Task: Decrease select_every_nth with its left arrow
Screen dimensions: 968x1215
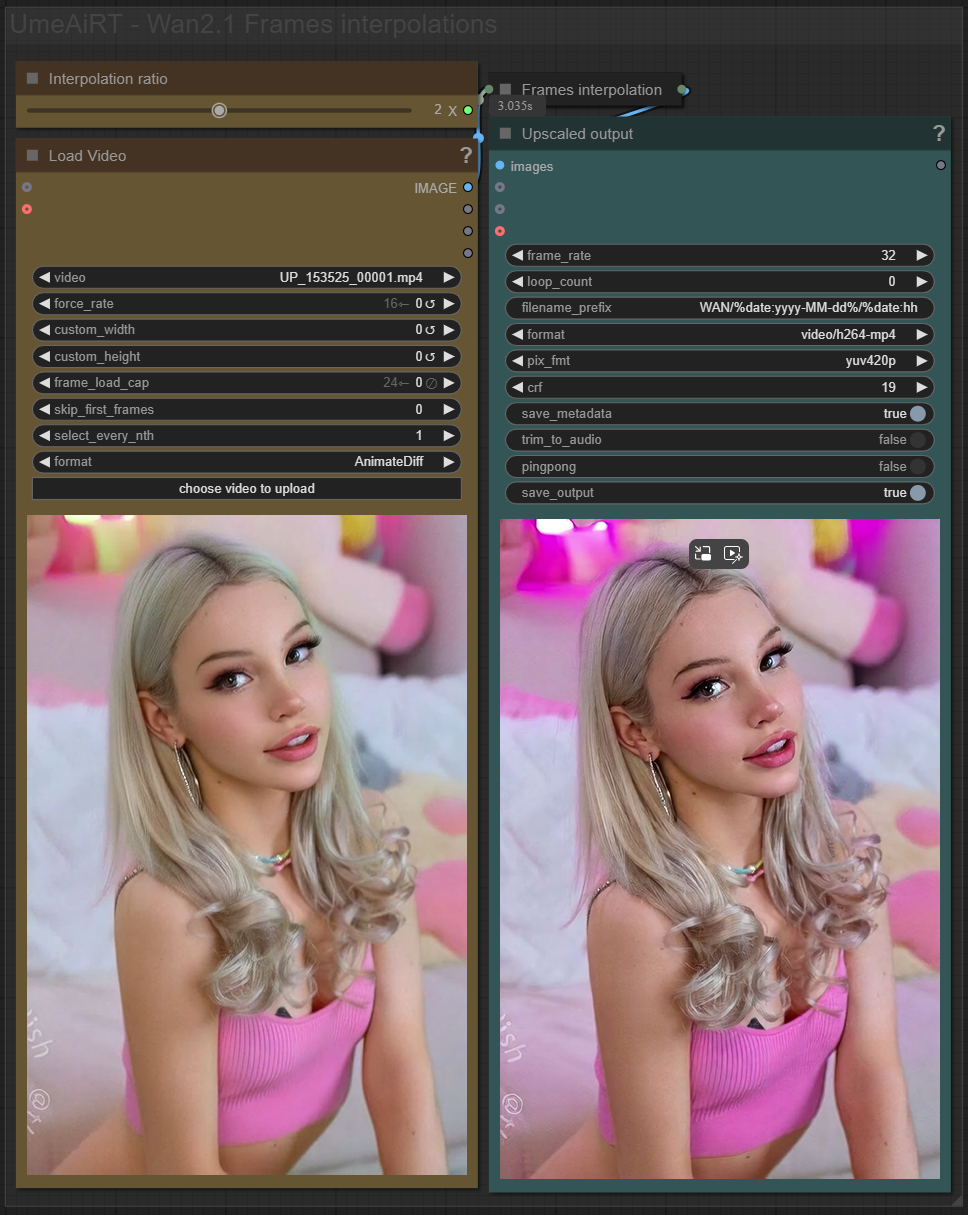Action: pyautogui.click(x=45, y=435)
